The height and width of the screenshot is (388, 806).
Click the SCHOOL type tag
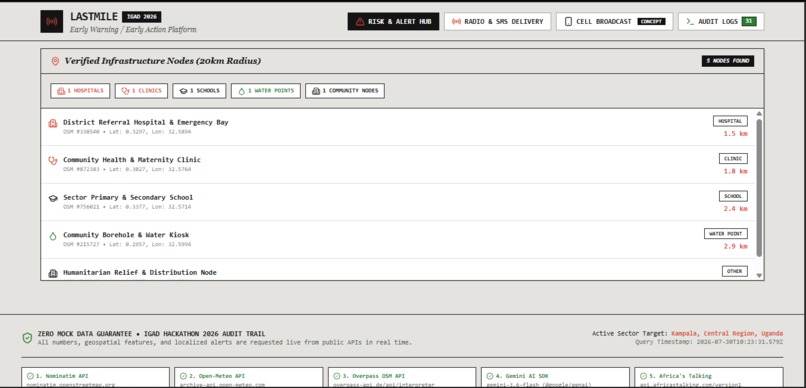click(x=733, y=196)
